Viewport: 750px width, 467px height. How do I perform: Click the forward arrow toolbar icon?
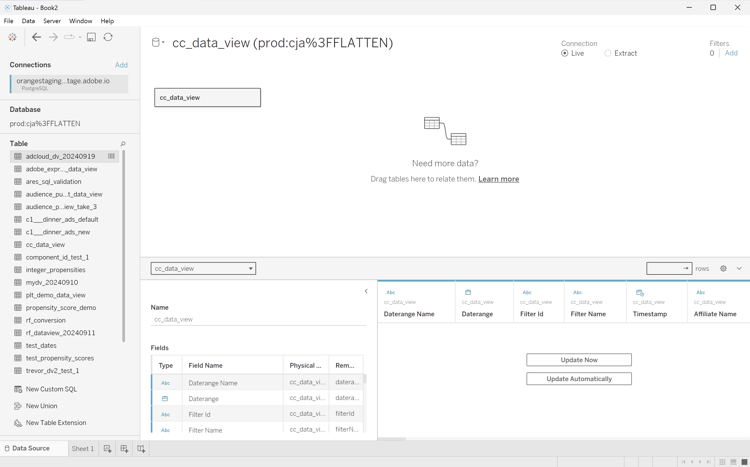(53, 37)
